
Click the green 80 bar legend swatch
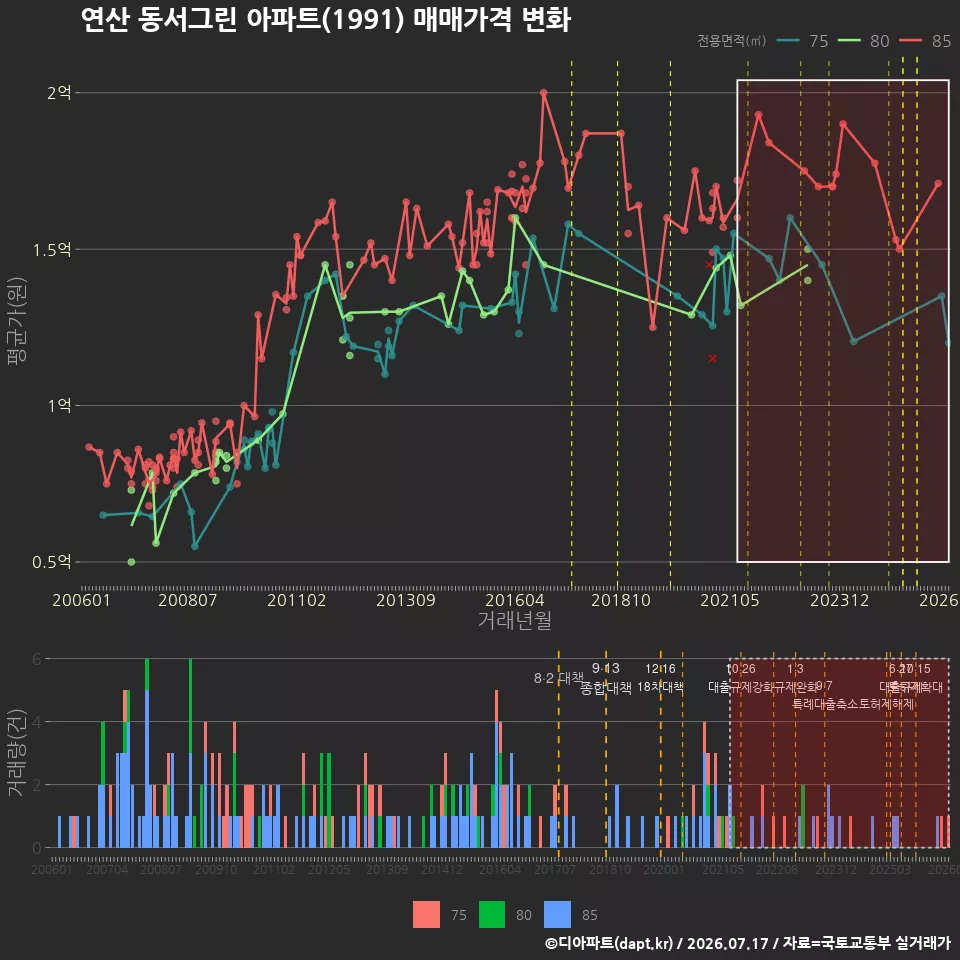492,915
